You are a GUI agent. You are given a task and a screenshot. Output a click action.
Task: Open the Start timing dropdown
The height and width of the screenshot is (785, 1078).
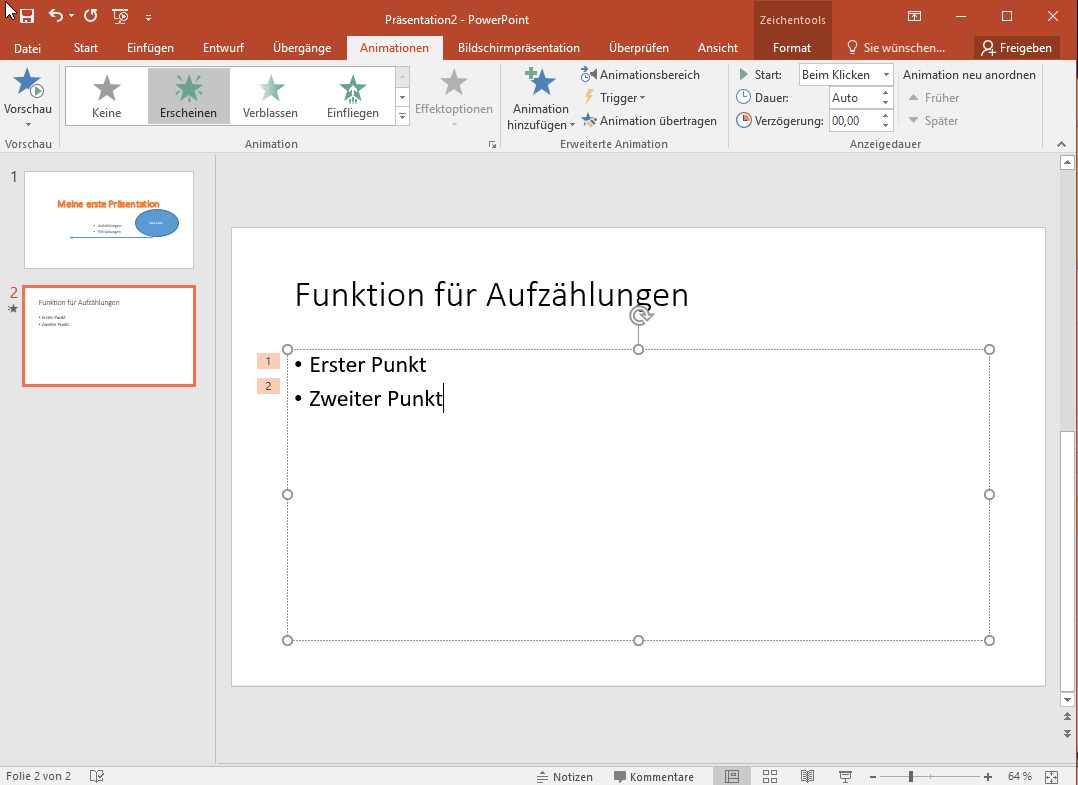point(886,75)
